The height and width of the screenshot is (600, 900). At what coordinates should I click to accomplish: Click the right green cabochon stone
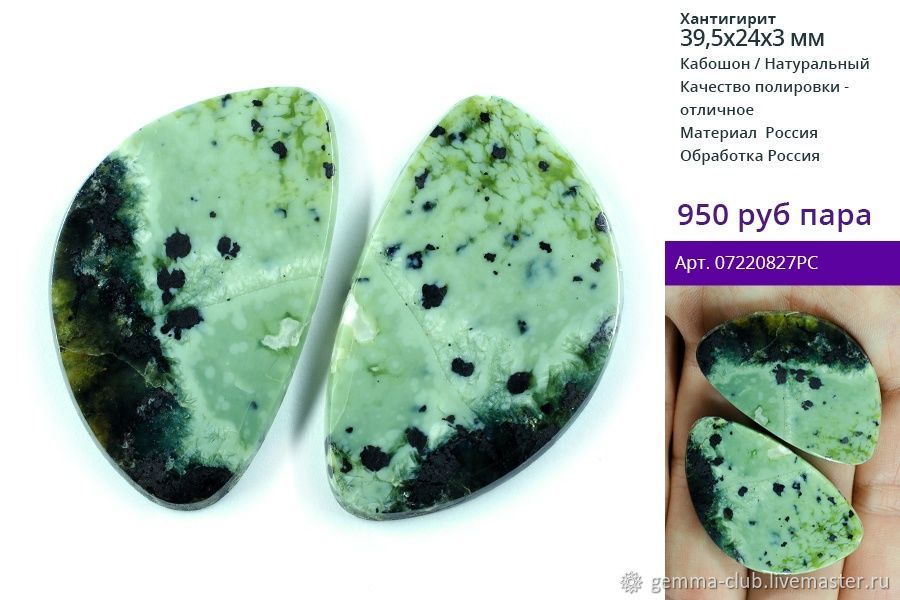(x=474, y=309)
